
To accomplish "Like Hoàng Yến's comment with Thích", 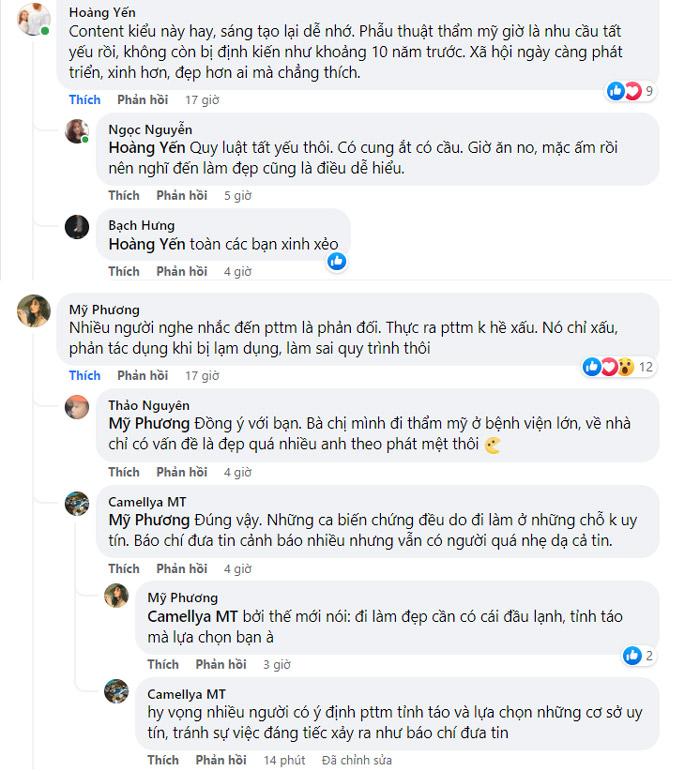I will [x=85, y=100].
